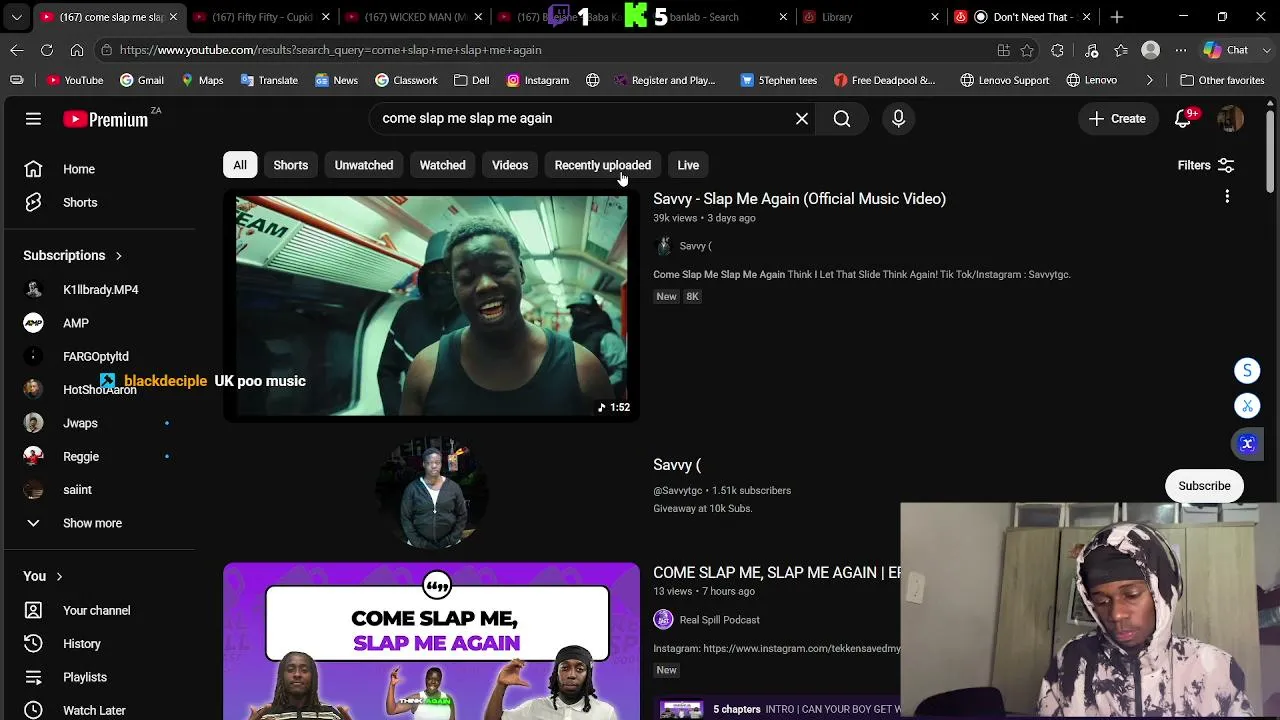Subscribe to the Savvy channel
The height and width of the screenshot is (720, 1280).
[1204, 486]
